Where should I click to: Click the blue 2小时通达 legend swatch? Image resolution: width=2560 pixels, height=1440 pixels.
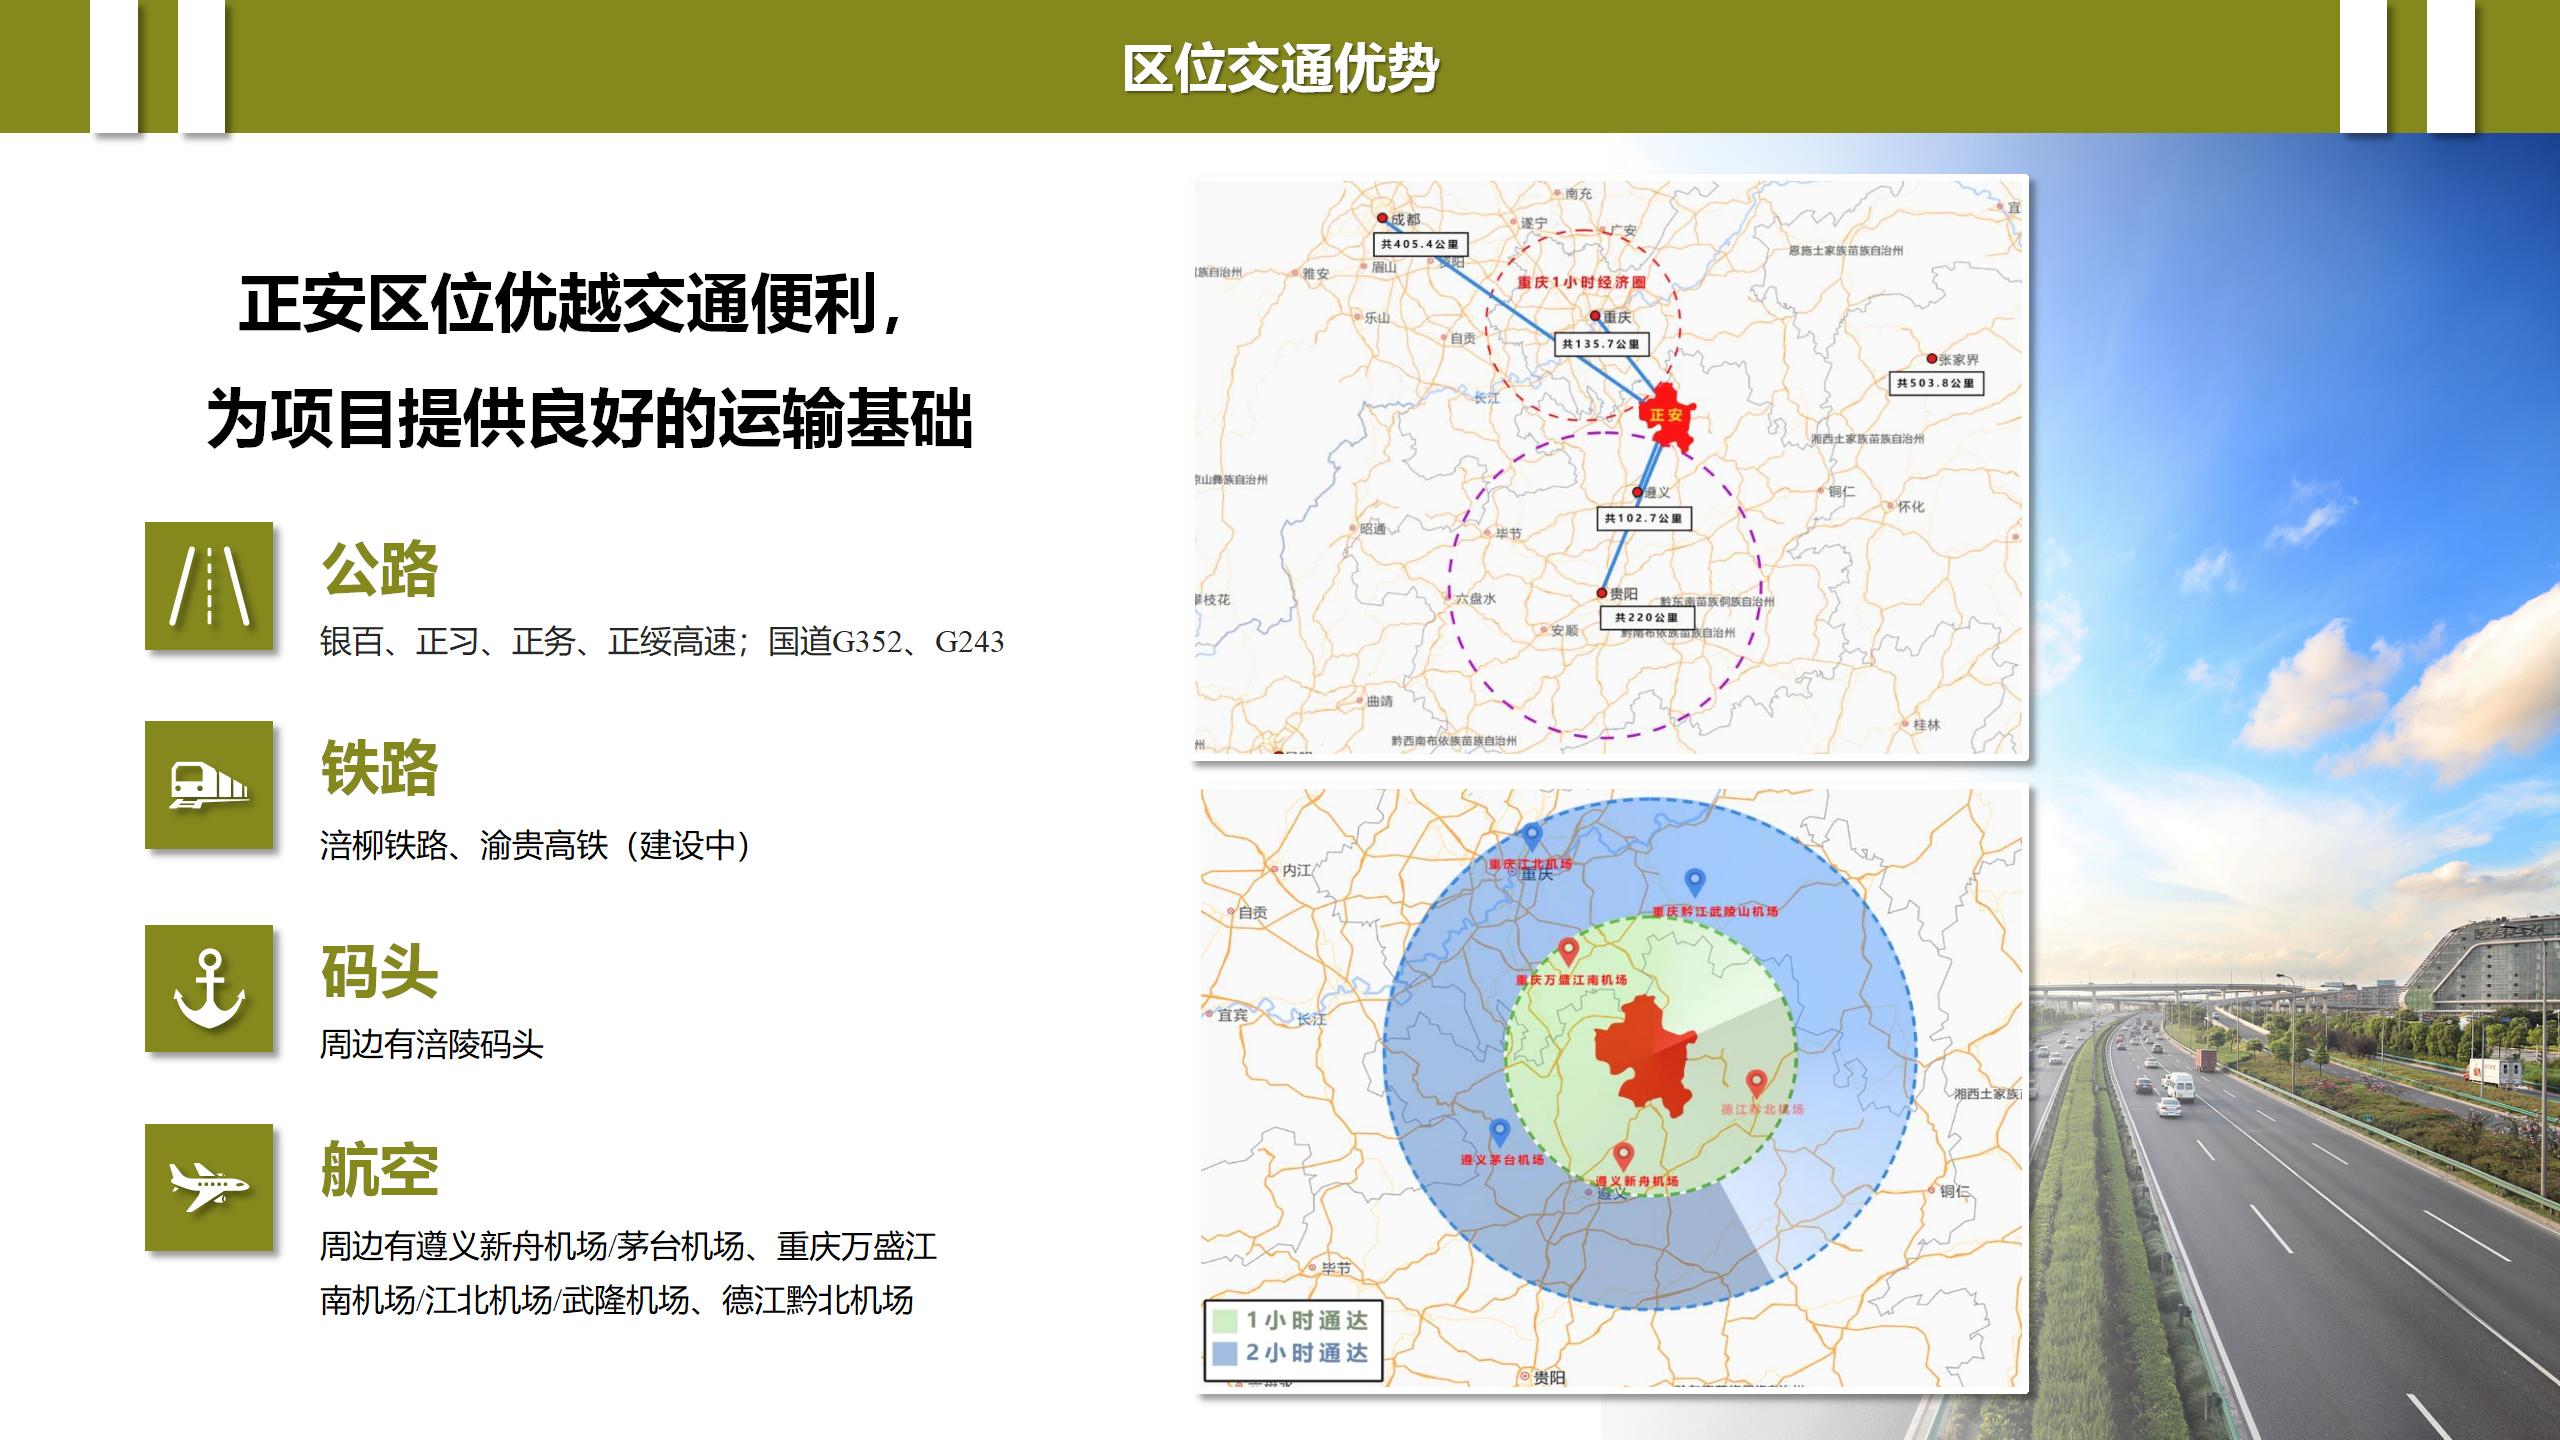1224,1354
